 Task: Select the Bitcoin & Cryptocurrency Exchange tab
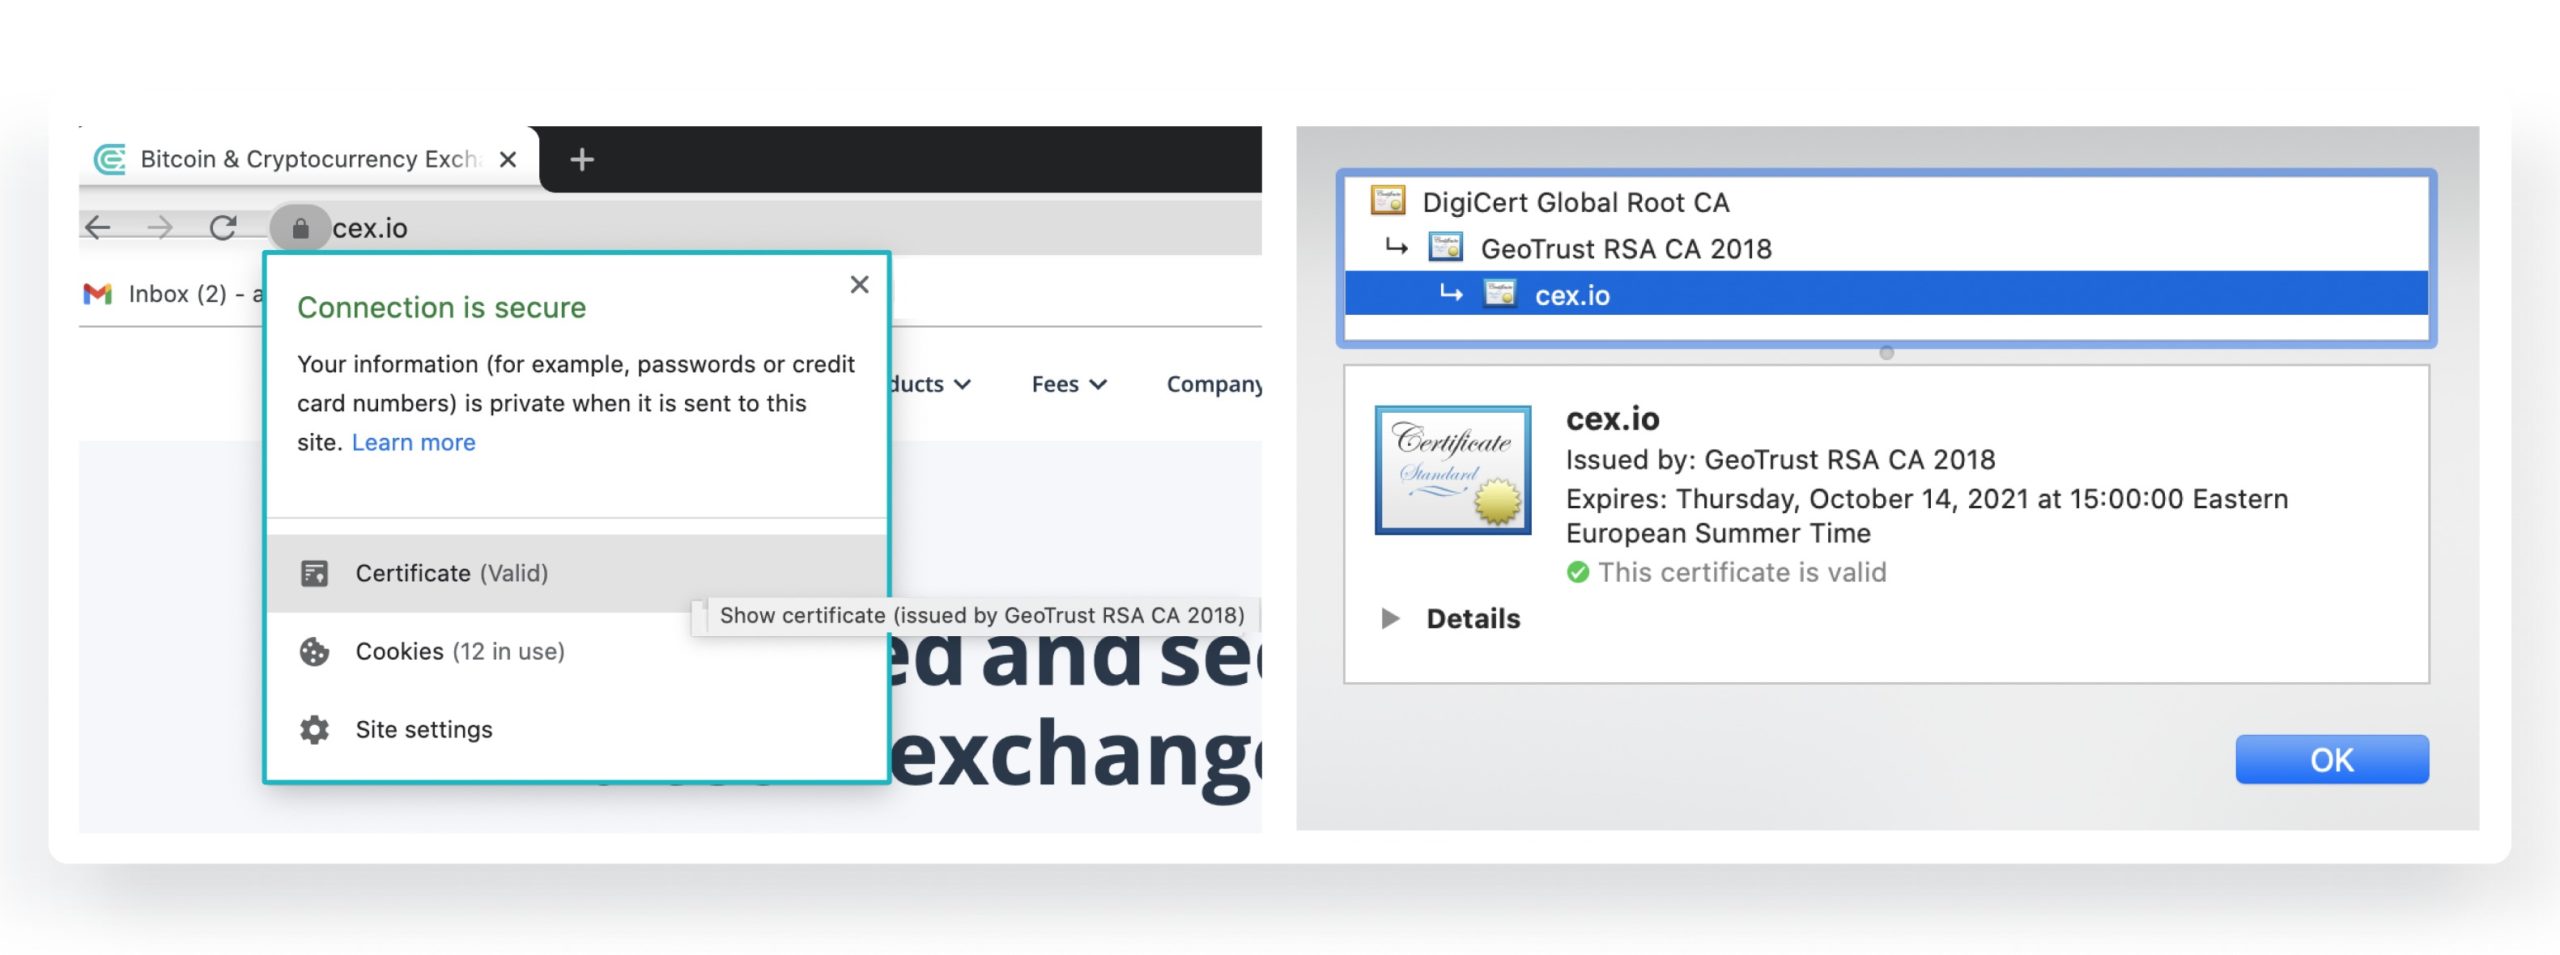pyautogui.click(x=308, y=159)
